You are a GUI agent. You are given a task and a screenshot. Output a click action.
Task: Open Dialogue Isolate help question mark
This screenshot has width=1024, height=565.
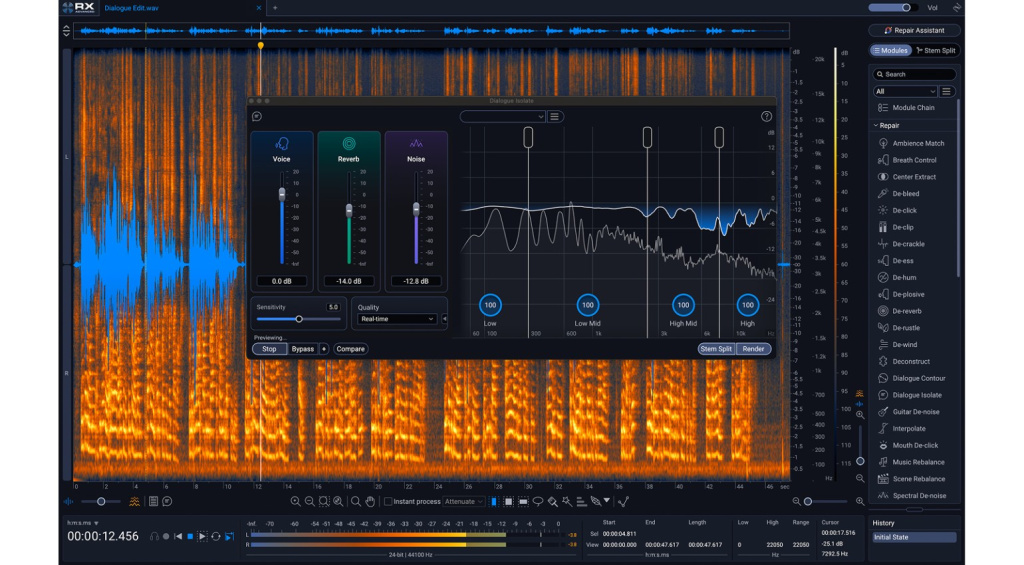coord(767,117)
